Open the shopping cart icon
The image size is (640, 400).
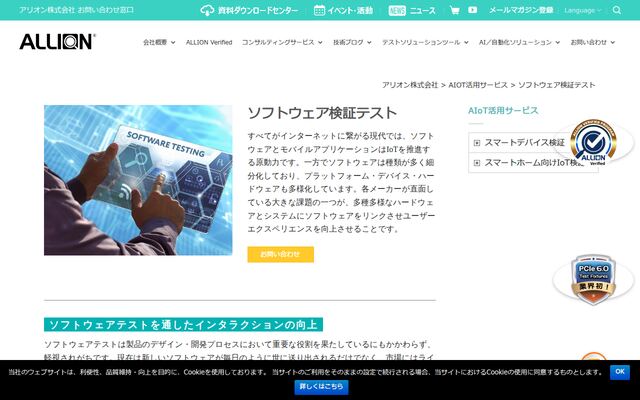pyautogui.click(x=454, y=10)
